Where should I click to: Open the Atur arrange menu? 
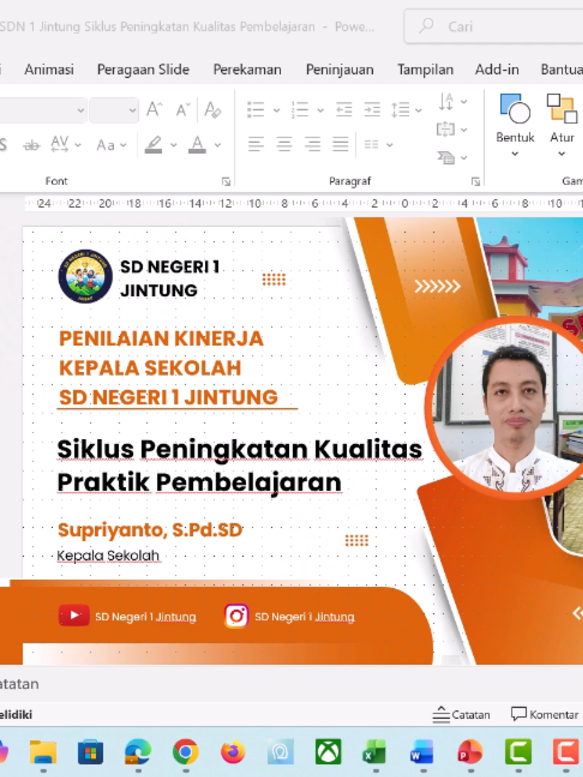(562, 125)
